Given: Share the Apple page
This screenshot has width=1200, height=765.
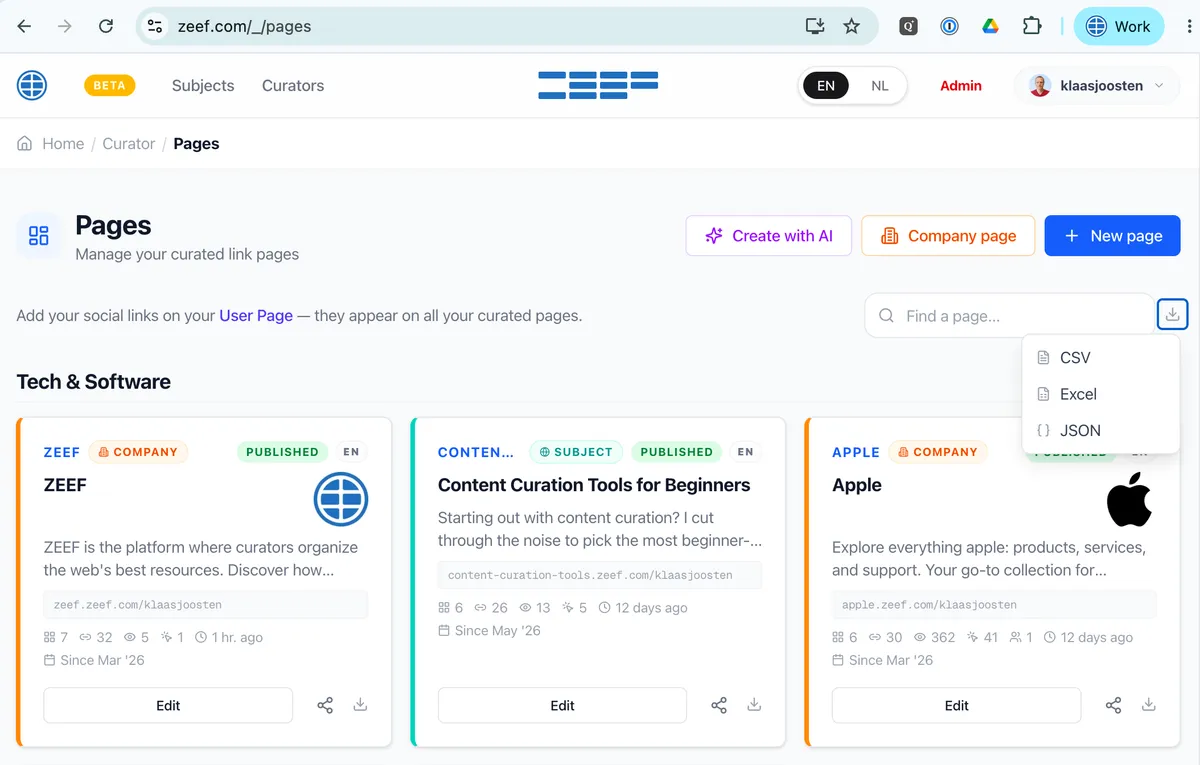Looking at the screenshot, I should [1113, 706].
